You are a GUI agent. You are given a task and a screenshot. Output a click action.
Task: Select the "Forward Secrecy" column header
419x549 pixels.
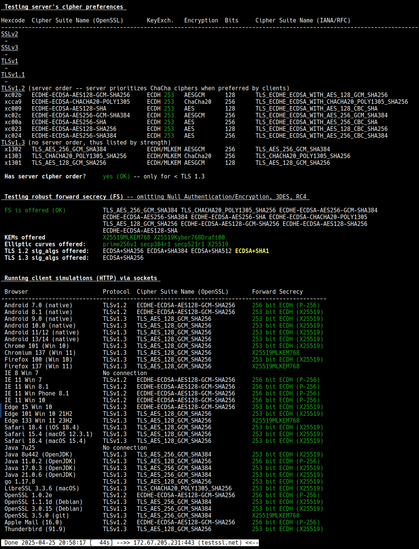click(278, 291)
